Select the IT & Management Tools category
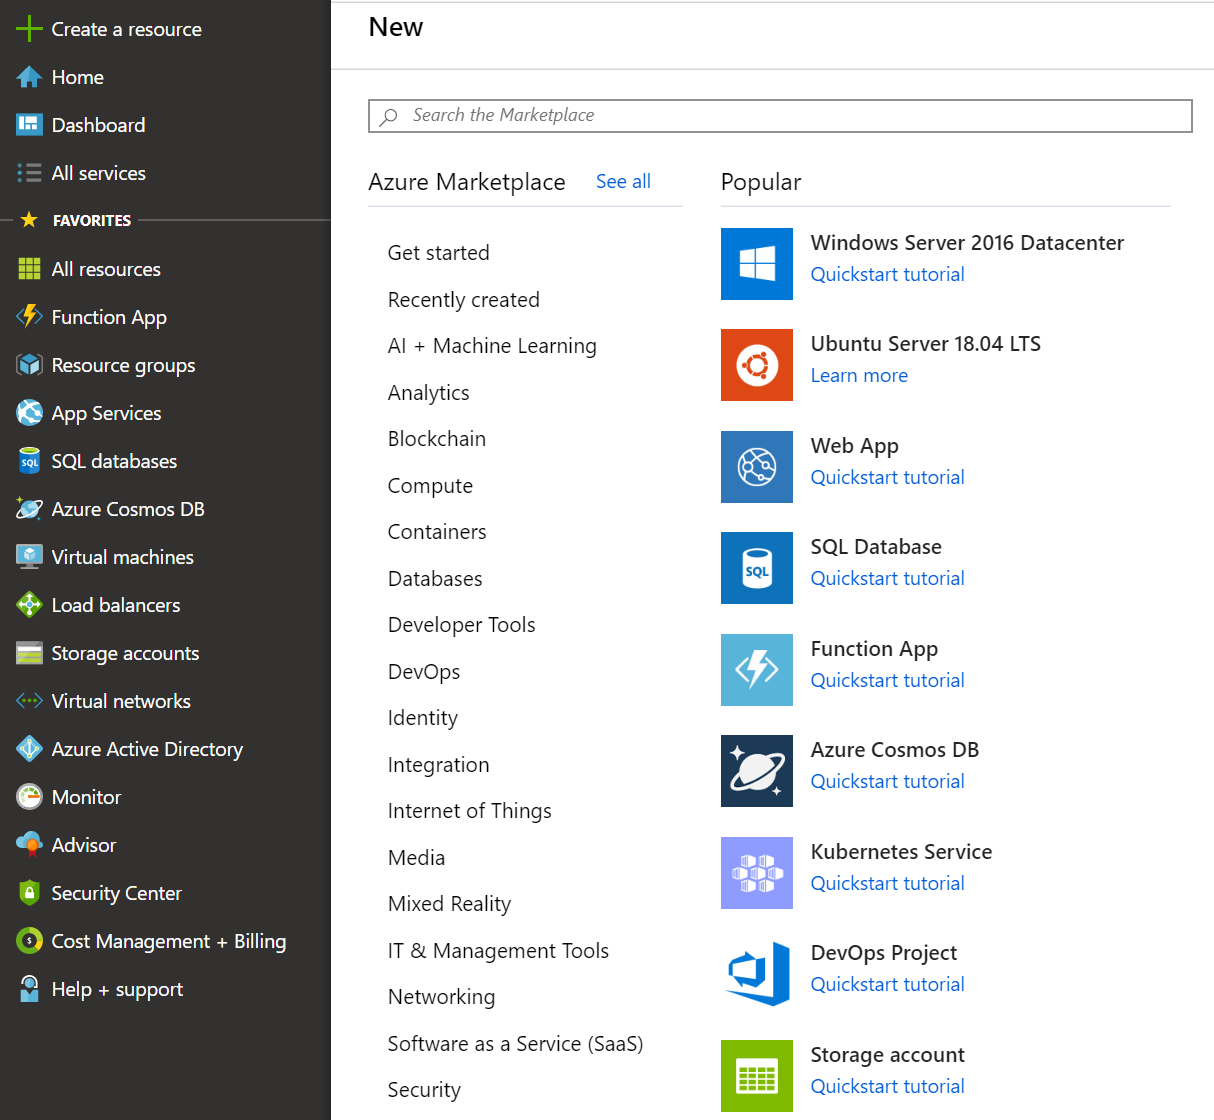Viewport: 1214px width, 1120px height. tap(498, 951)
